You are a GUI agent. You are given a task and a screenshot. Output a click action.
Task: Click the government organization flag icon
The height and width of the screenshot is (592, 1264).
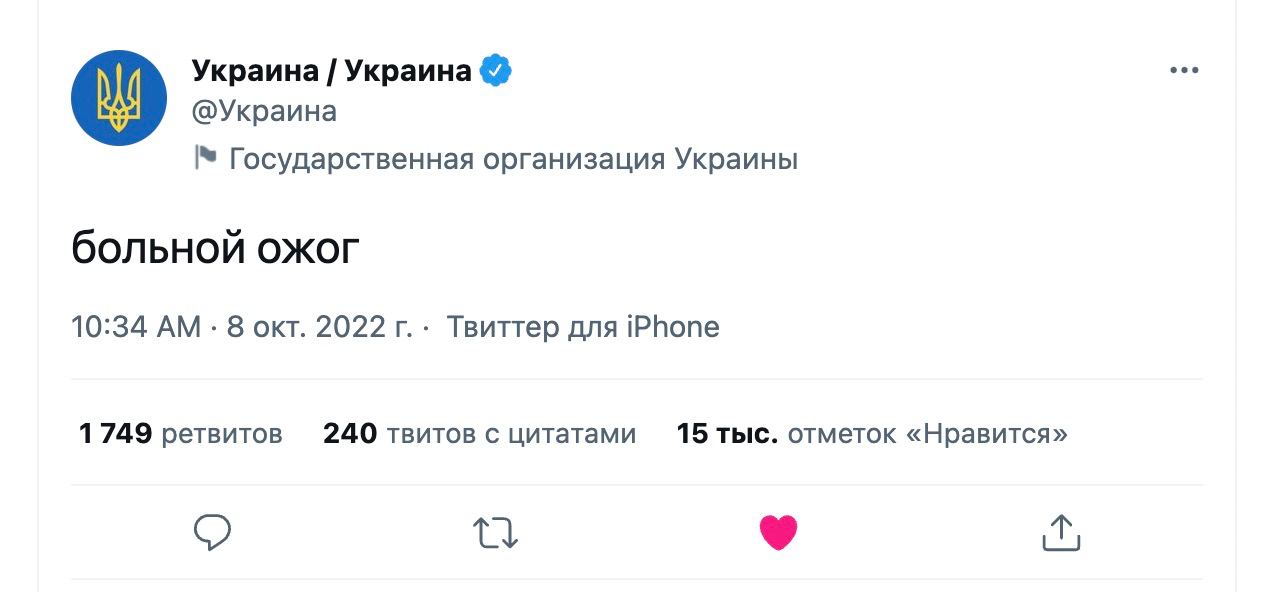[x=205, y=158]
